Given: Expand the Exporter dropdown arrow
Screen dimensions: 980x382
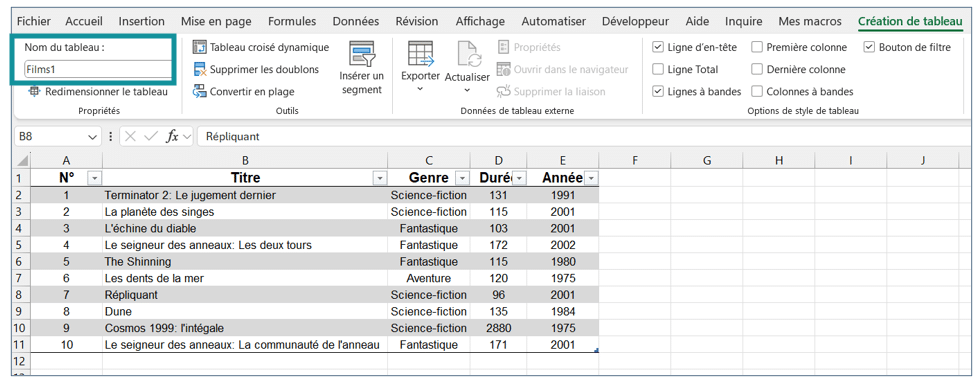Looking at the screenshot, I should tap(420, 89).
